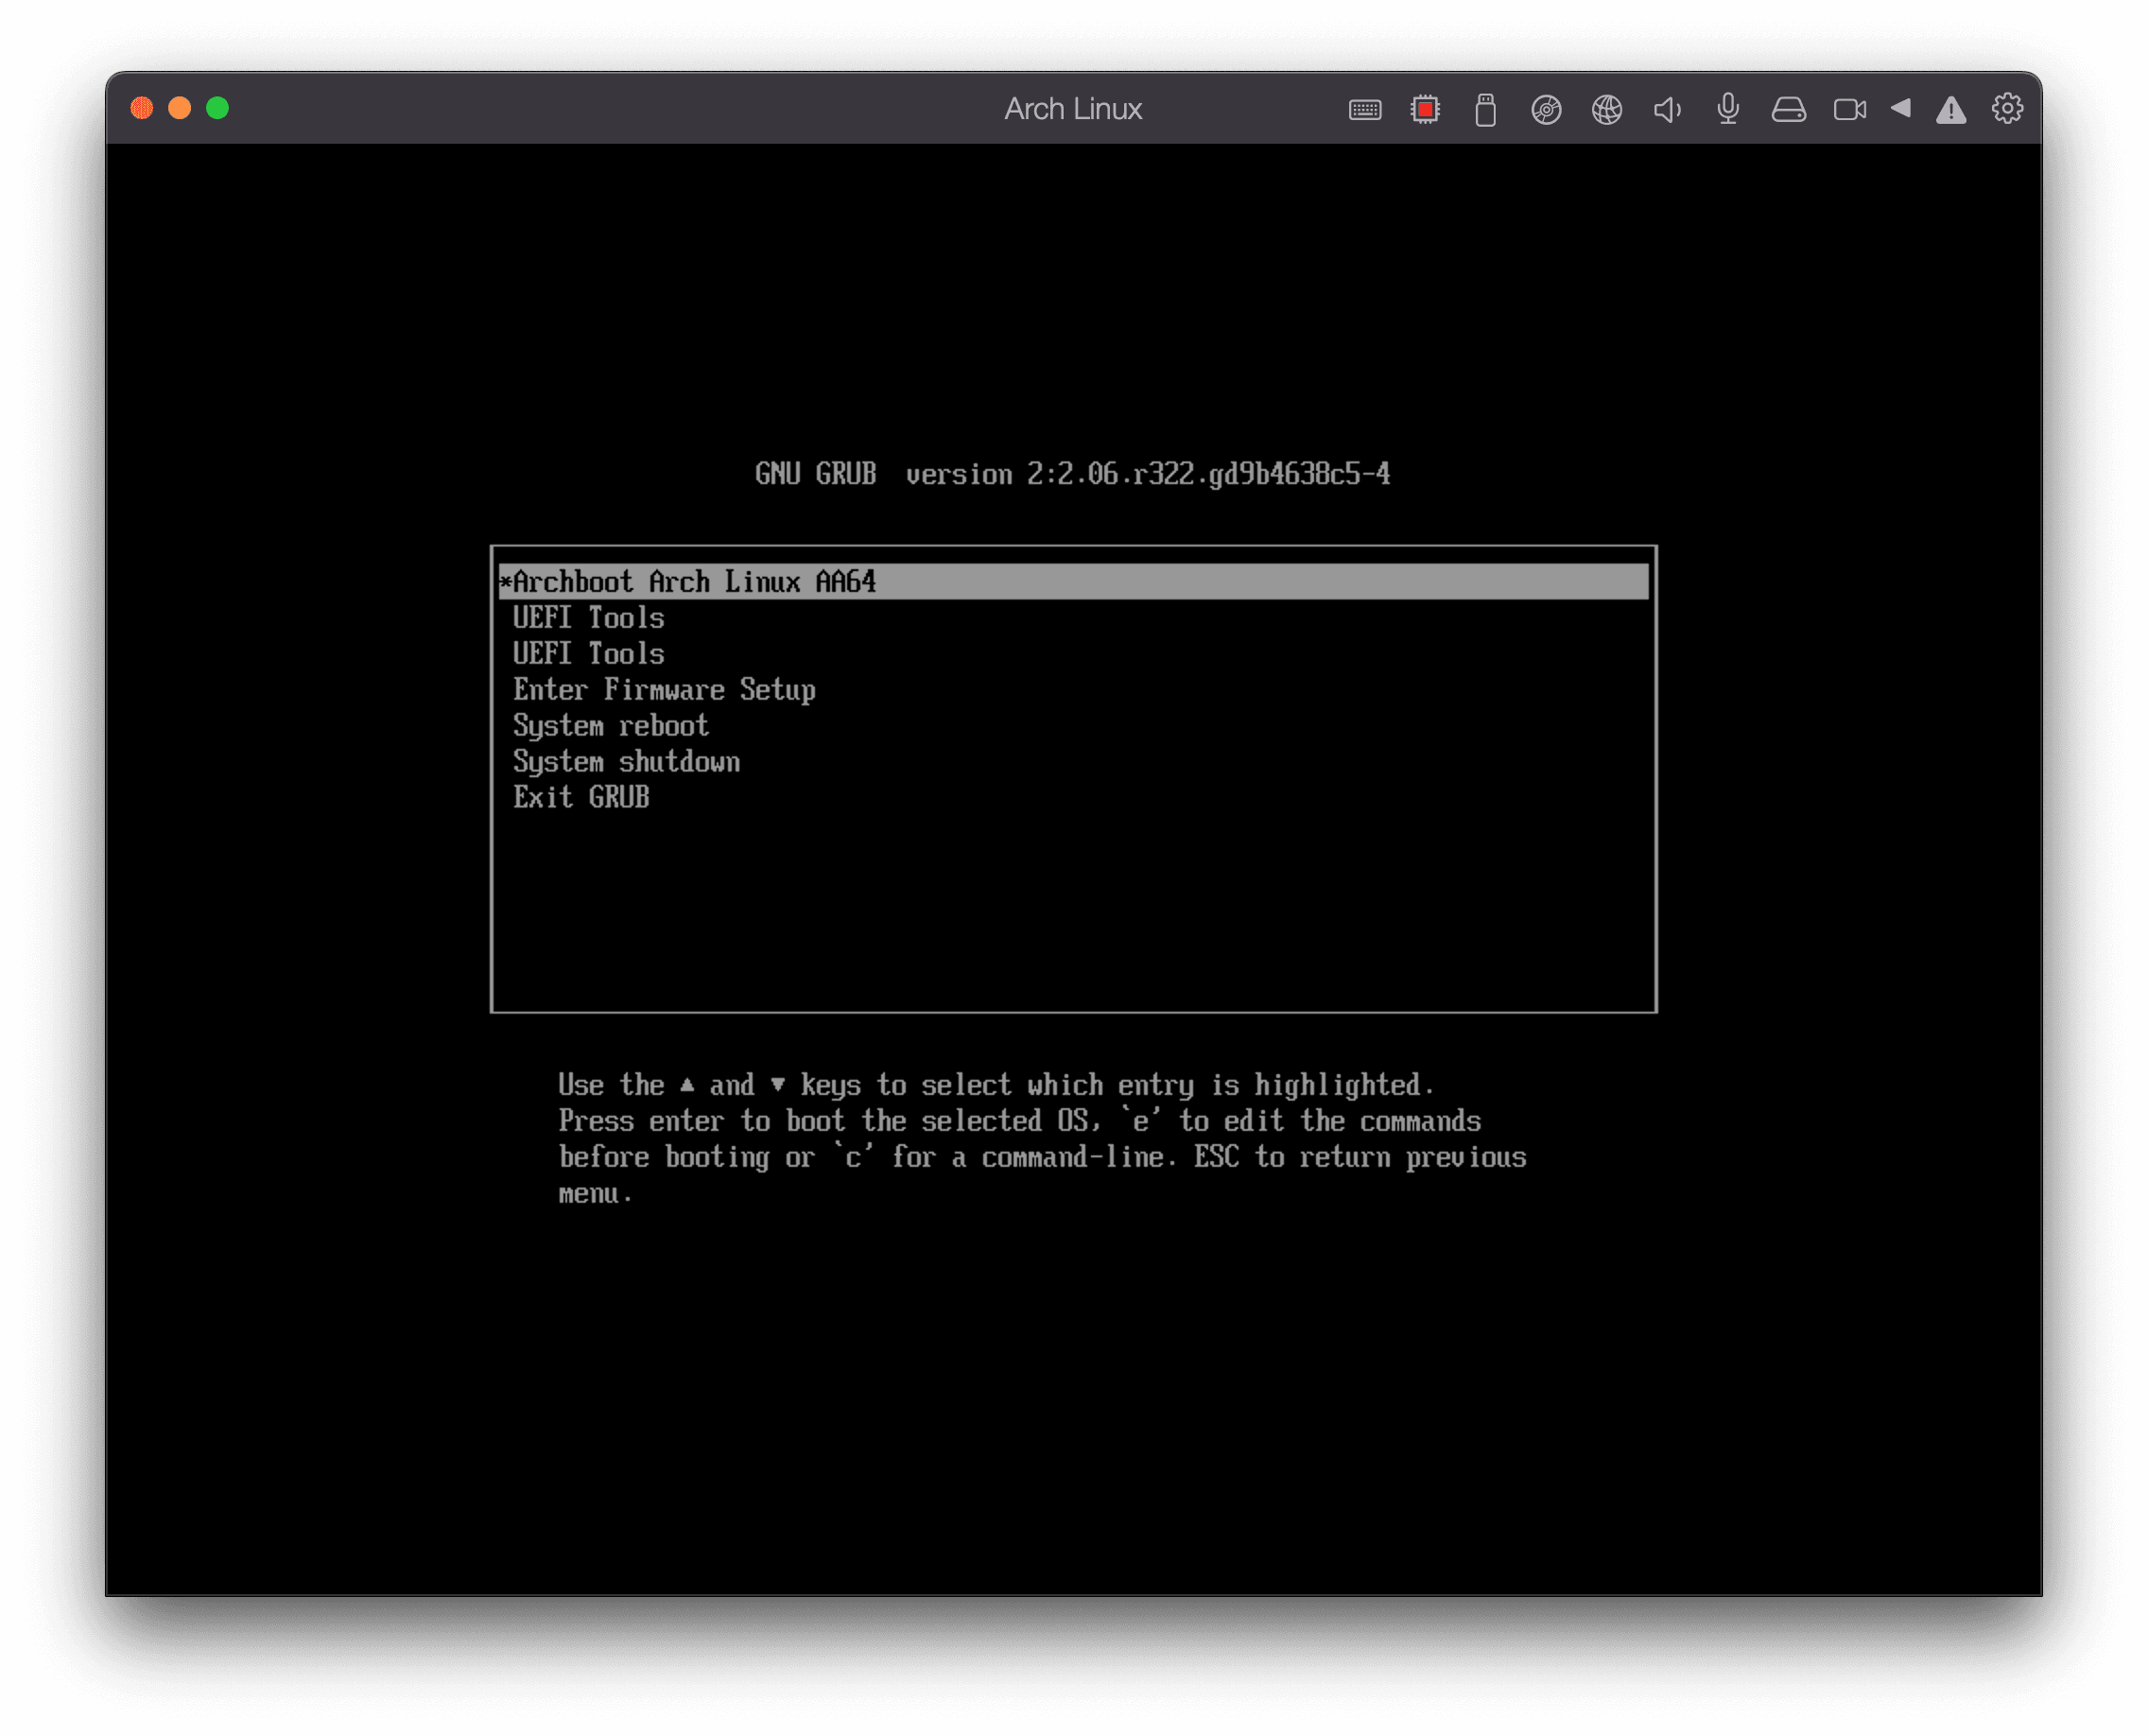Open the USB drive icon
The height and width of the screenshot is (1736, 2148).
[x=1485, y=110]
